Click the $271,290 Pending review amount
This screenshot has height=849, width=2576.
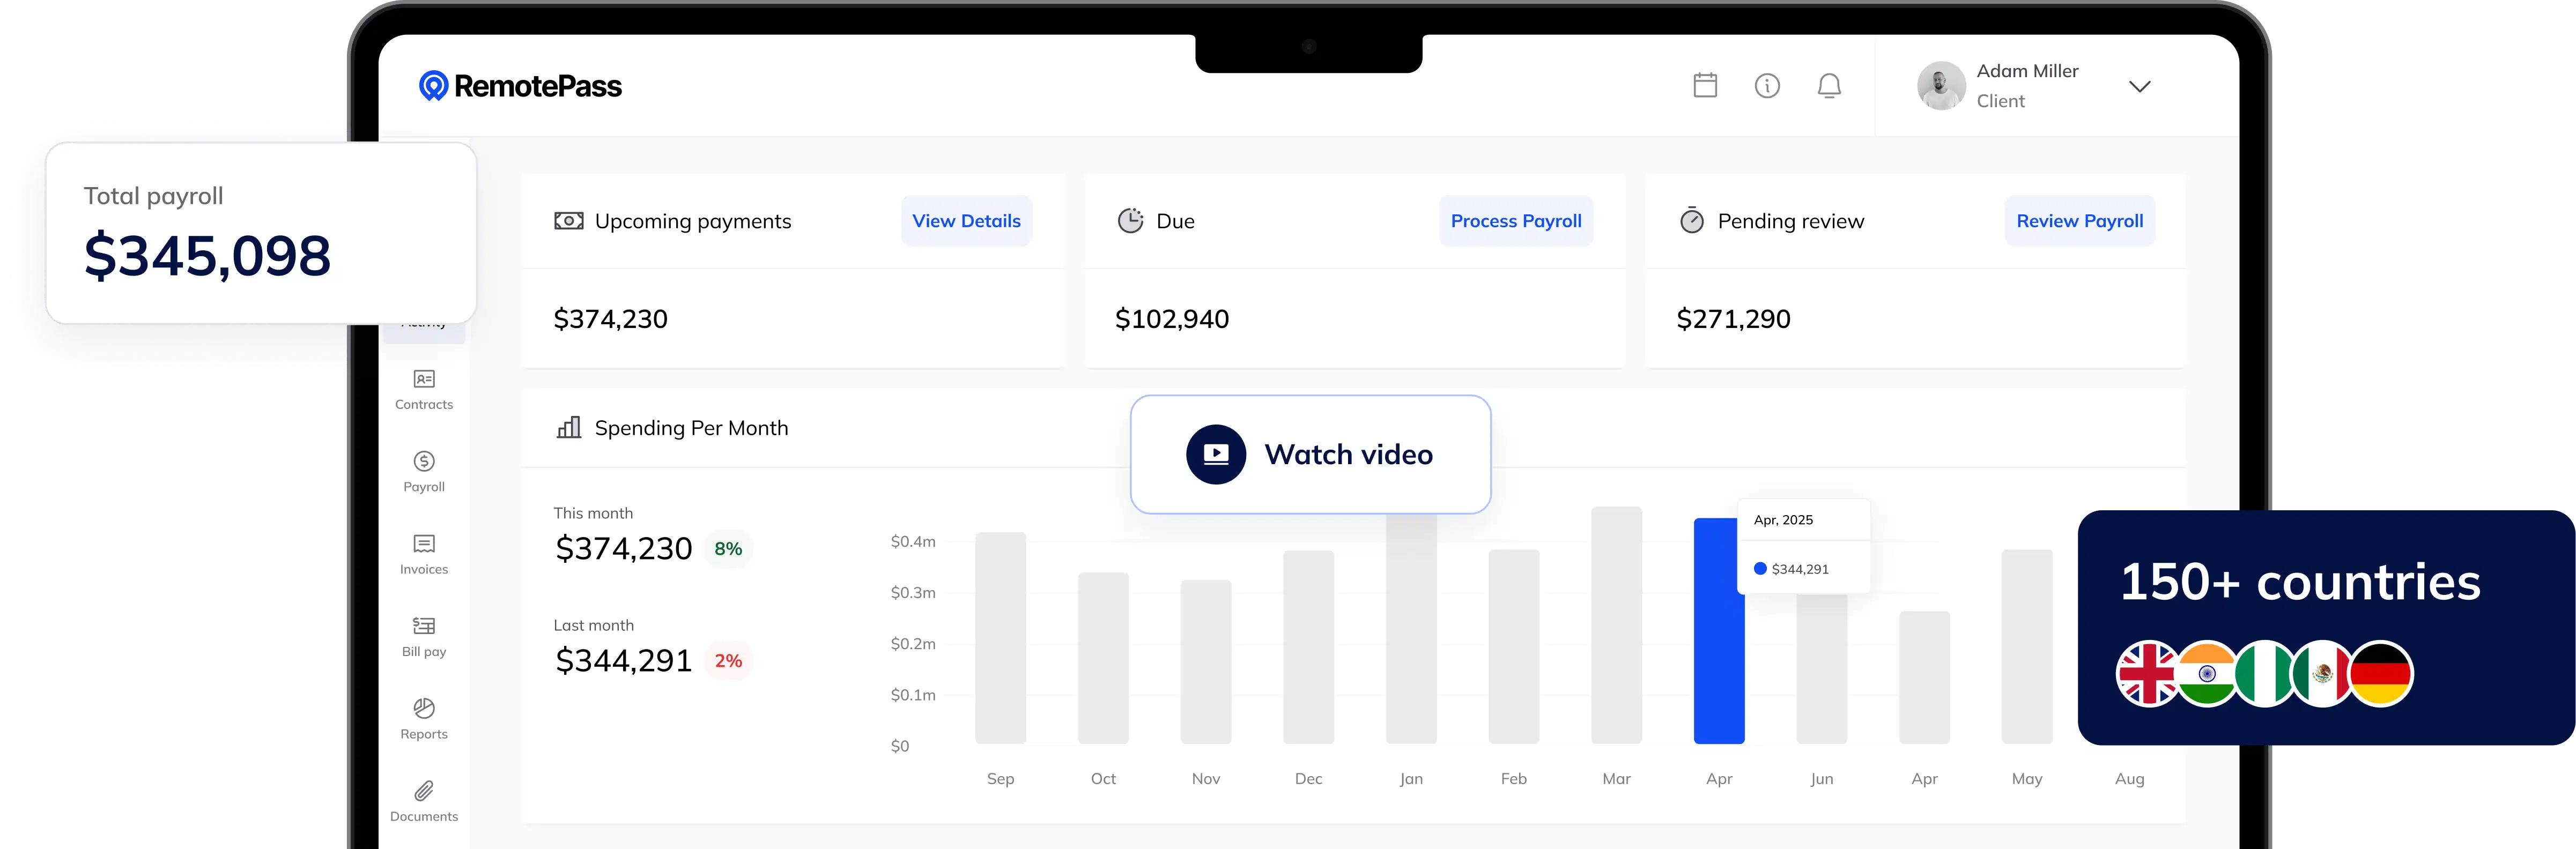point(1733,319)
